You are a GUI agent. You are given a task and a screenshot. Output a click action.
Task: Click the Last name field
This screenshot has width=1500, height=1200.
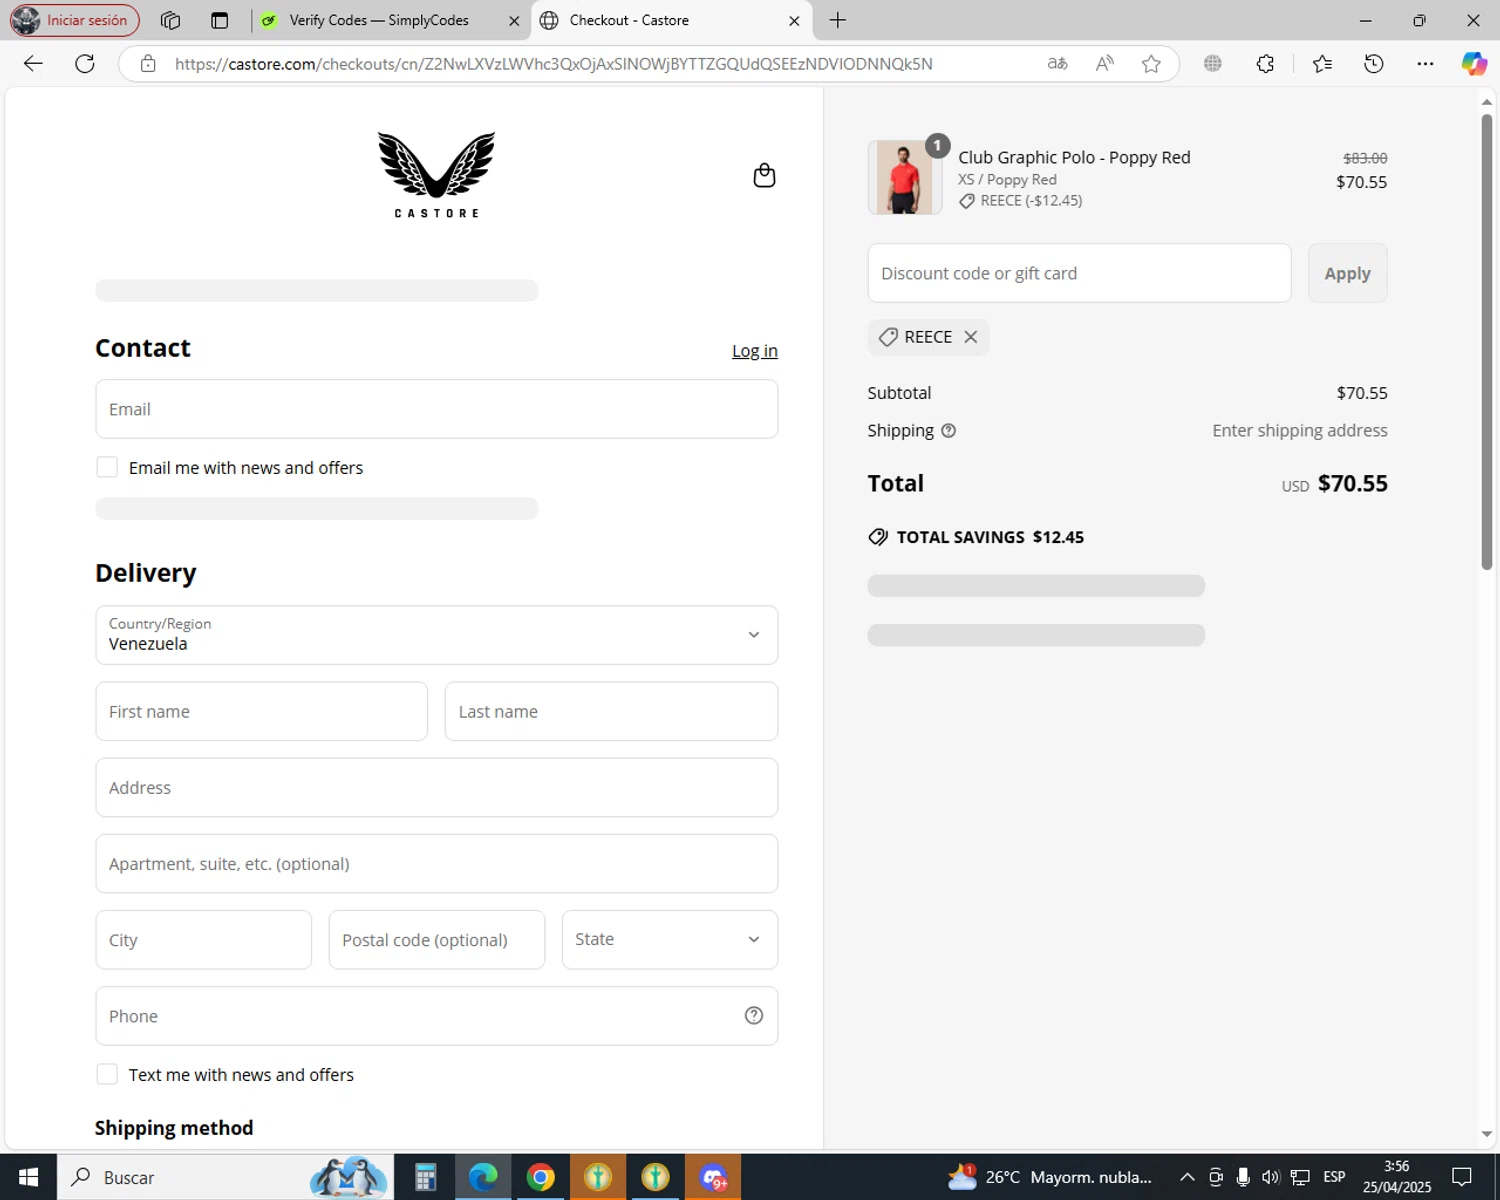[611, 711]
